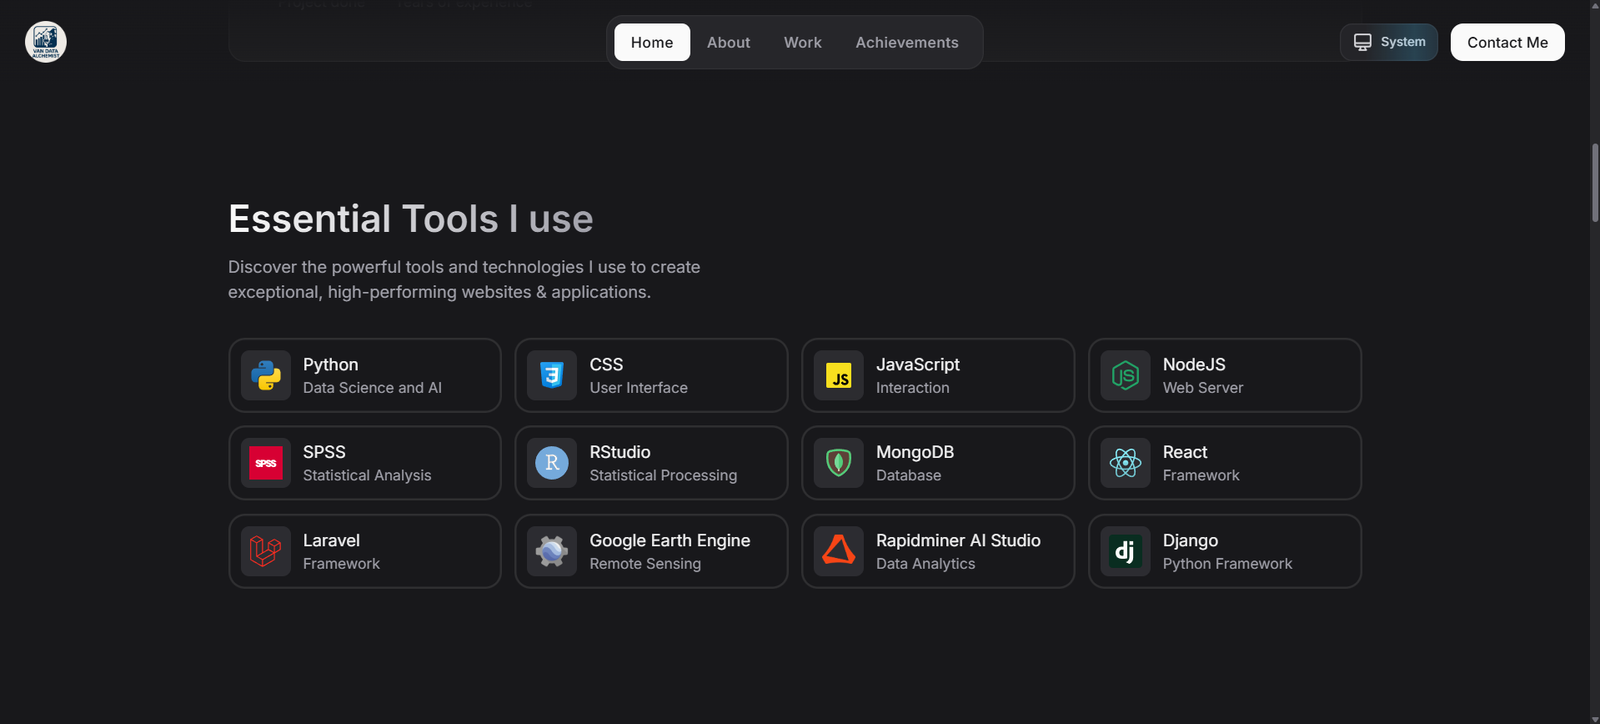Click the React atom icon
1600x724 pixels.
click(1125, 463)
